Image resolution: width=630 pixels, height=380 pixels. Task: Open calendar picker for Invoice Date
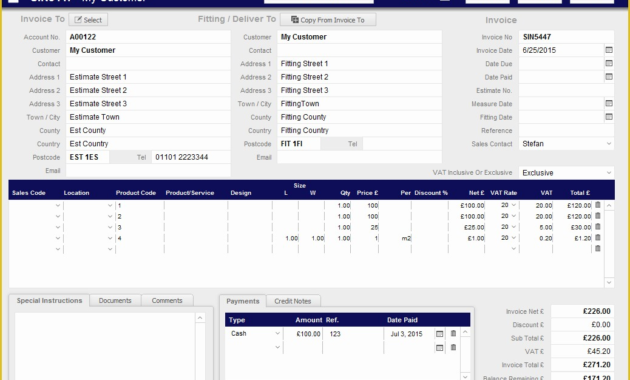pyautogui.click(x=609, y=50)
